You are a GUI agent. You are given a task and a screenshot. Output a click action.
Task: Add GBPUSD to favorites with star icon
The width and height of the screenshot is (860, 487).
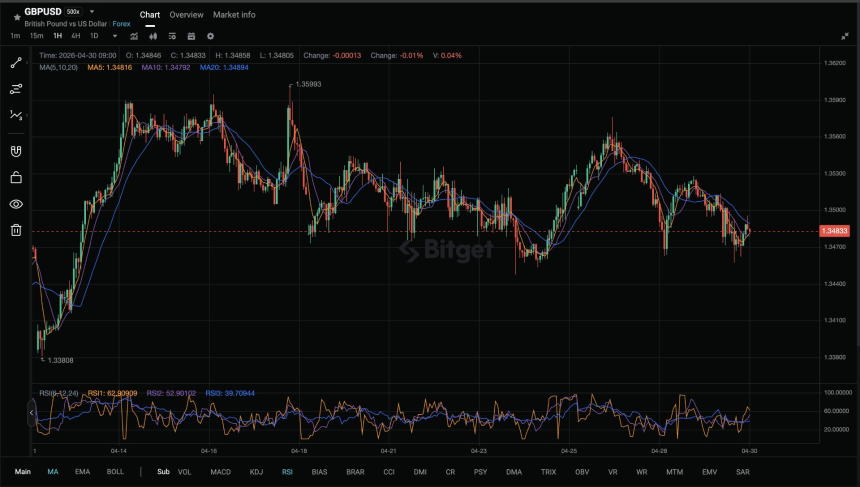pos(16,17)
